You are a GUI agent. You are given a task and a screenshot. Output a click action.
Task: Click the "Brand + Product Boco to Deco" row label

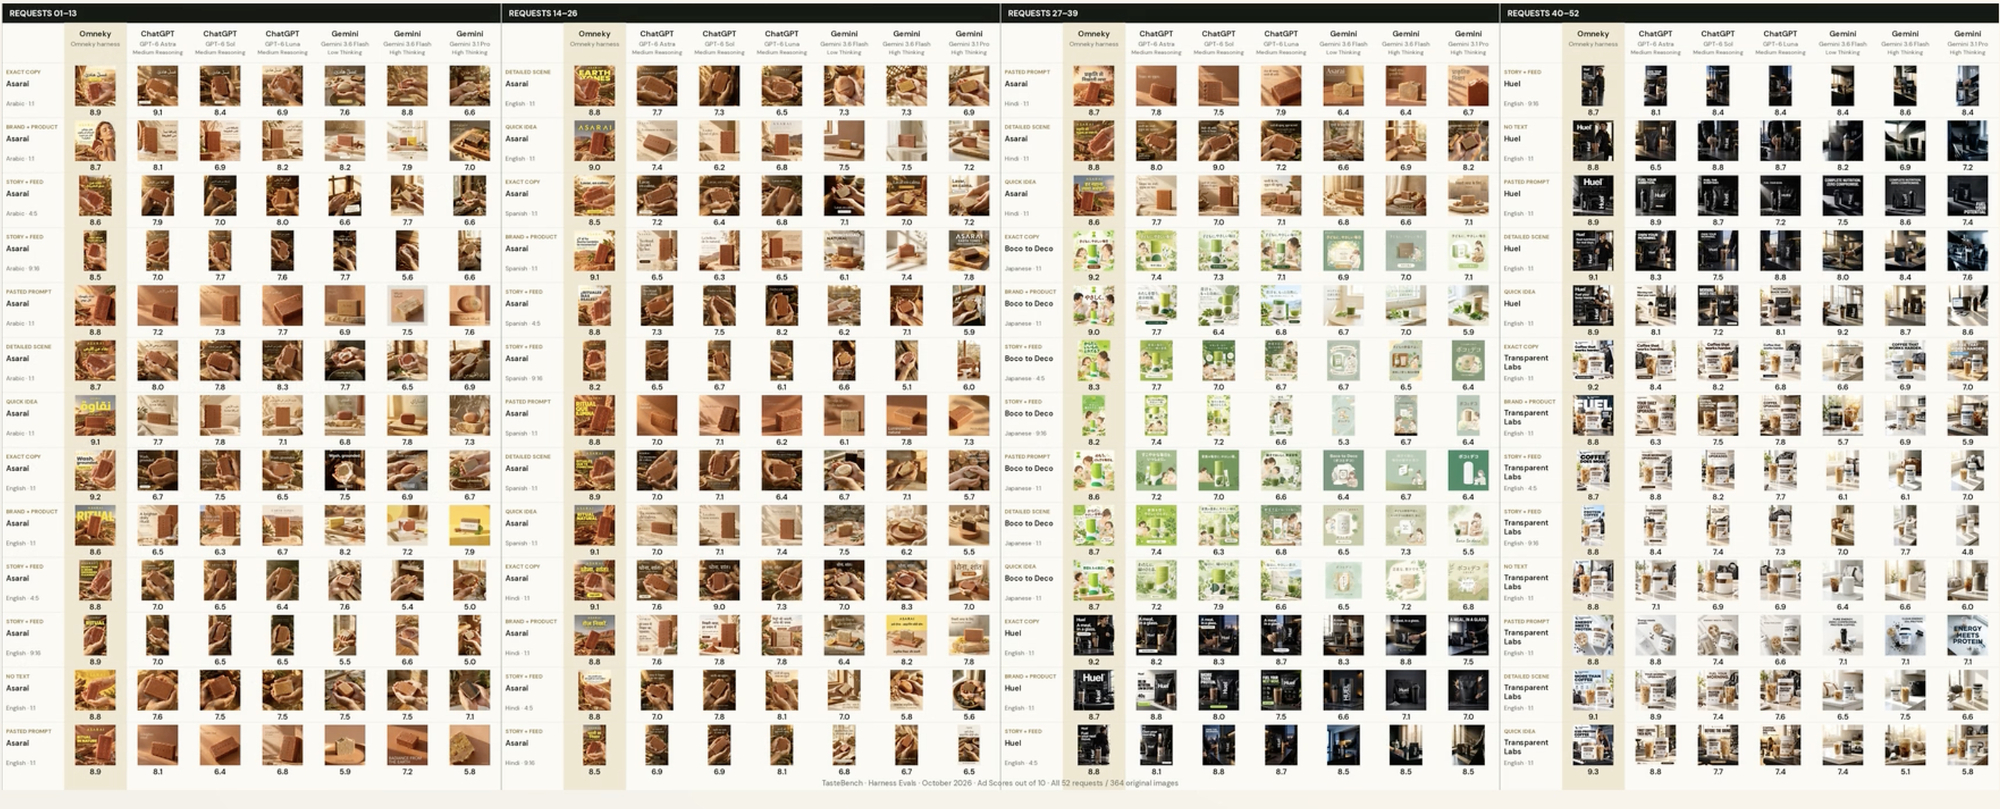coord(1029,307)
